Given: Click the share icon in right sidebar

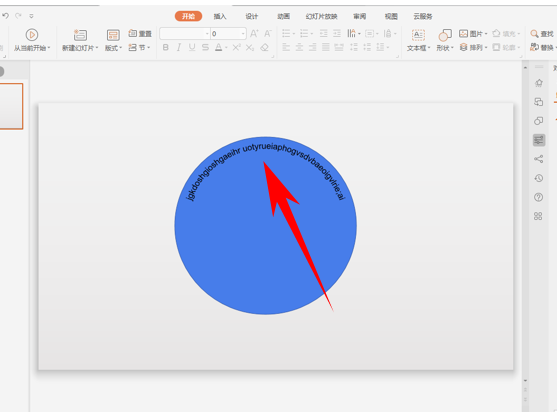Looking at the screenshot, I should click(539, 159).
